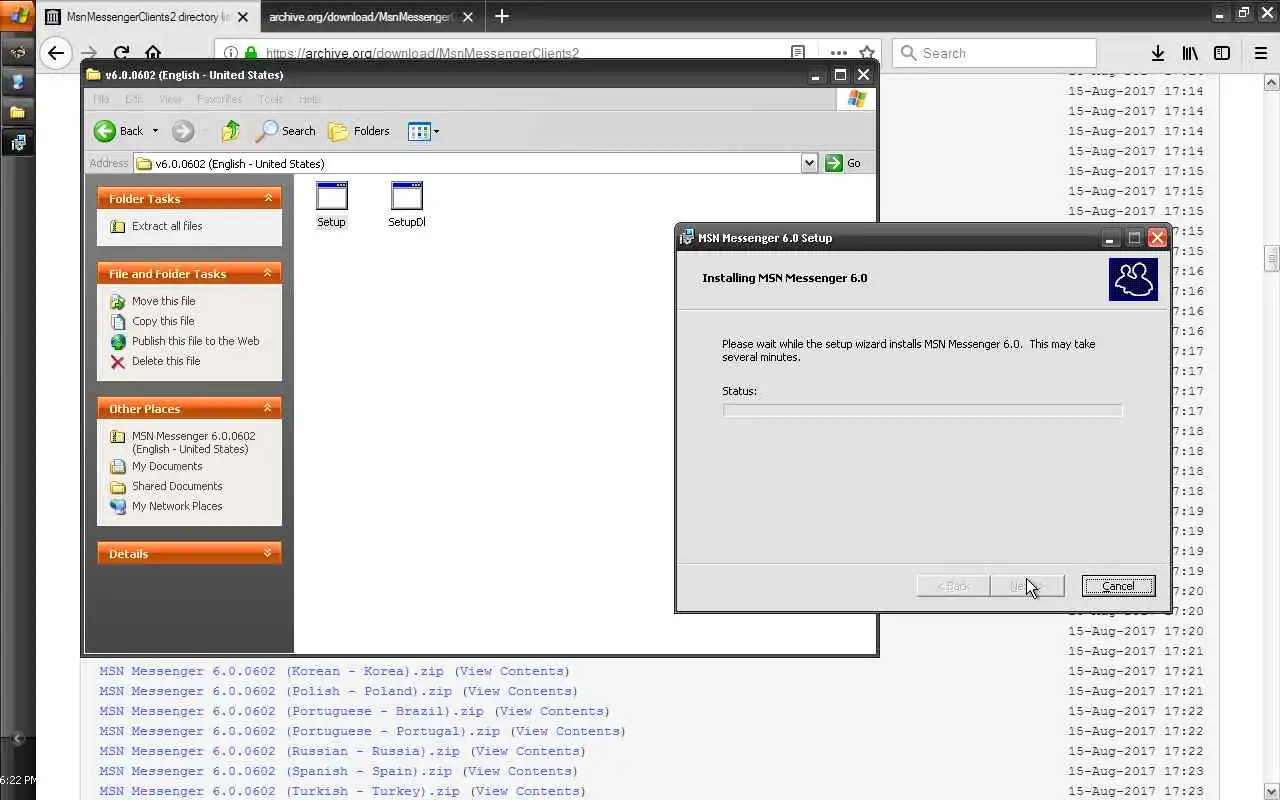Collapse the Other Places panel
This screenshot has width=1280, height=800.
268,408
